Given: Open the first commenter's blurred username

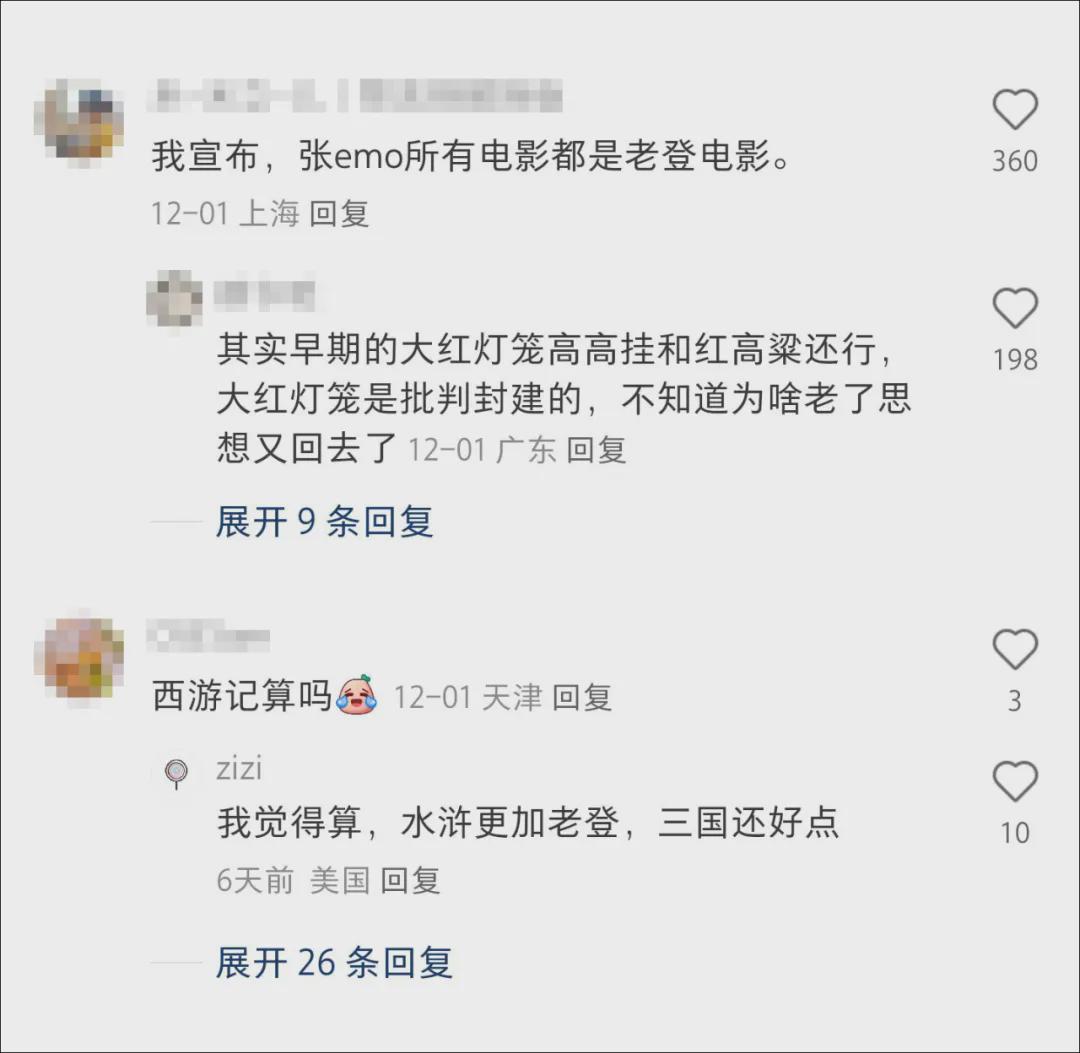Looking at the screenshot, I should pyautogui.click(x=355, y=96).
